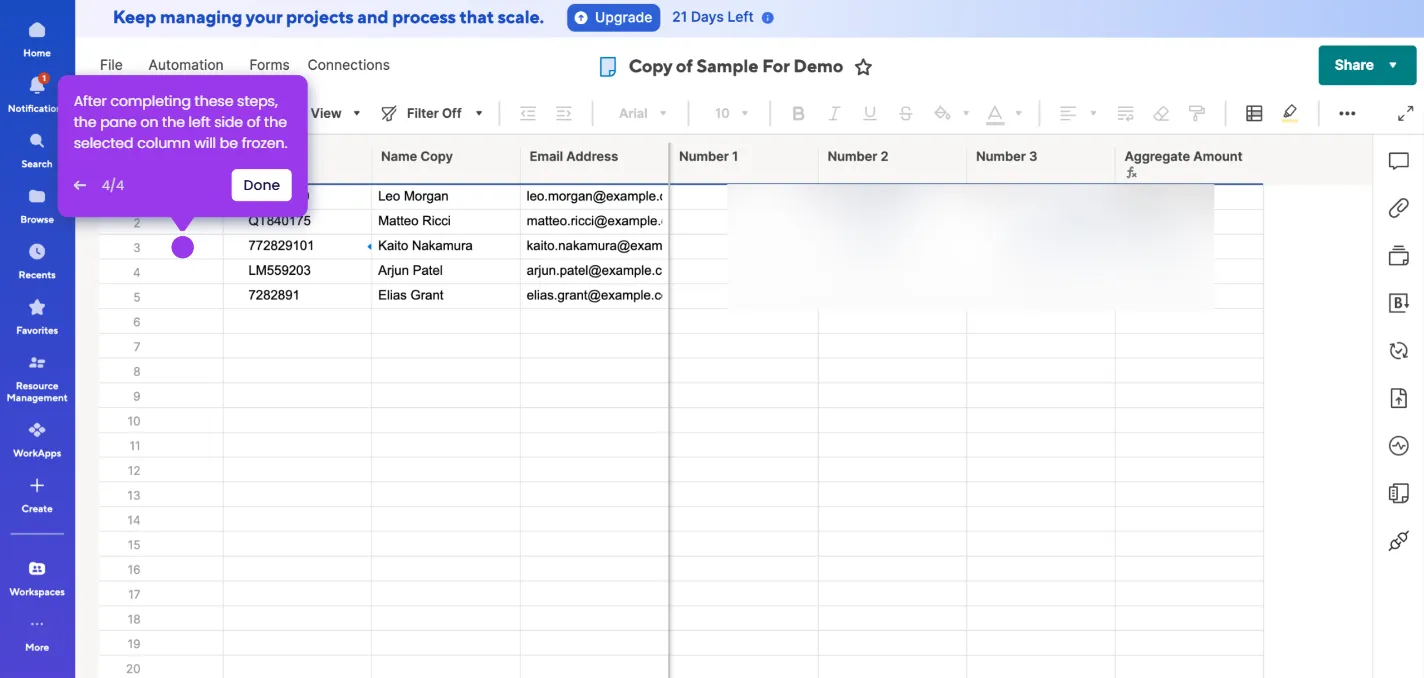Expand the Share button arrow

(x=1394, y=65)
